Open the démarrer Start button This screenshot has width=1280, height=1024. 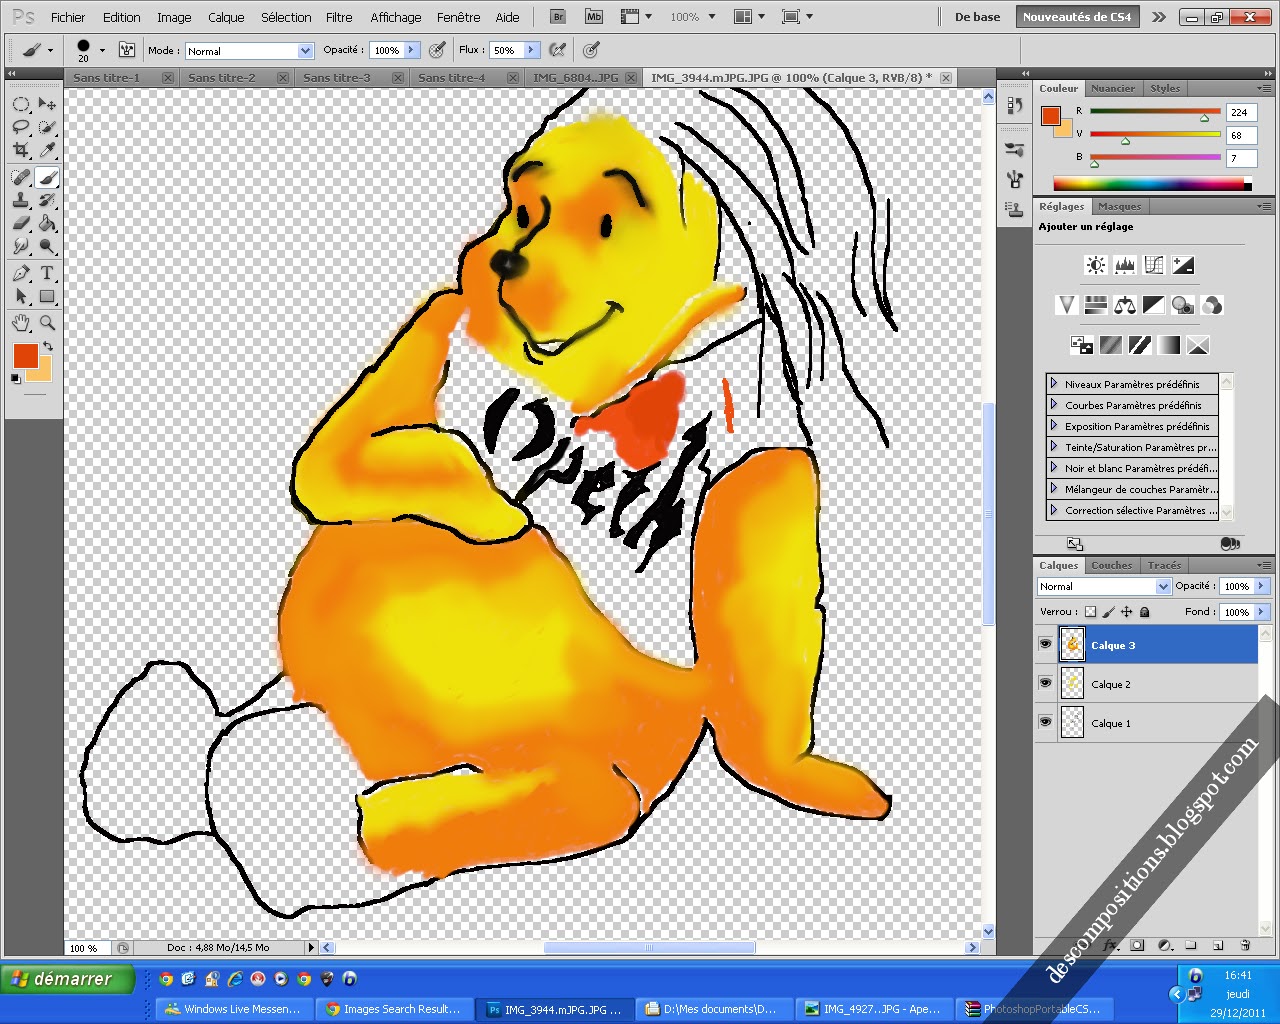click(67, 979)
